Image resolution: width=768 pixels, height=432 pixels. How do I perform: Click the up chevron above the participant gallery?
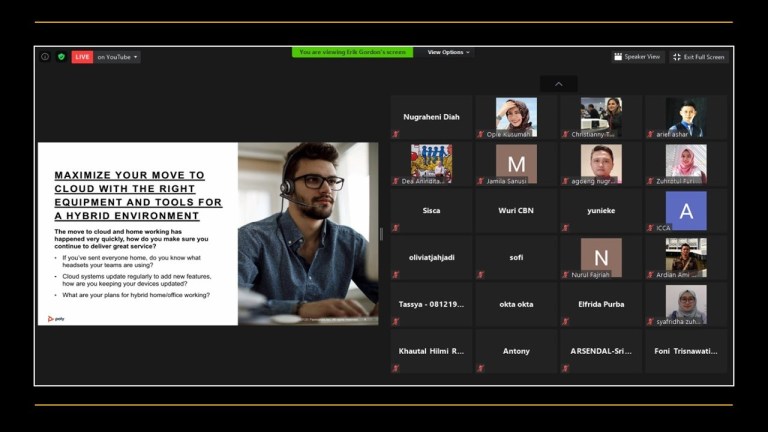558,84
